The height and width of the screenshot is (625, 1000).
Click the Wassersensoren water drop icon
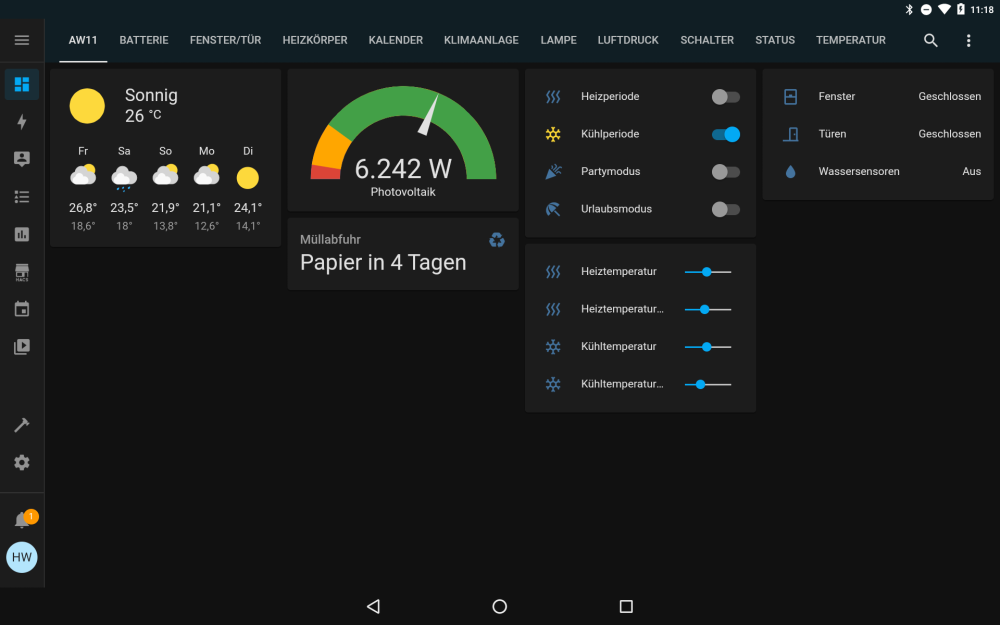point(790,172)
